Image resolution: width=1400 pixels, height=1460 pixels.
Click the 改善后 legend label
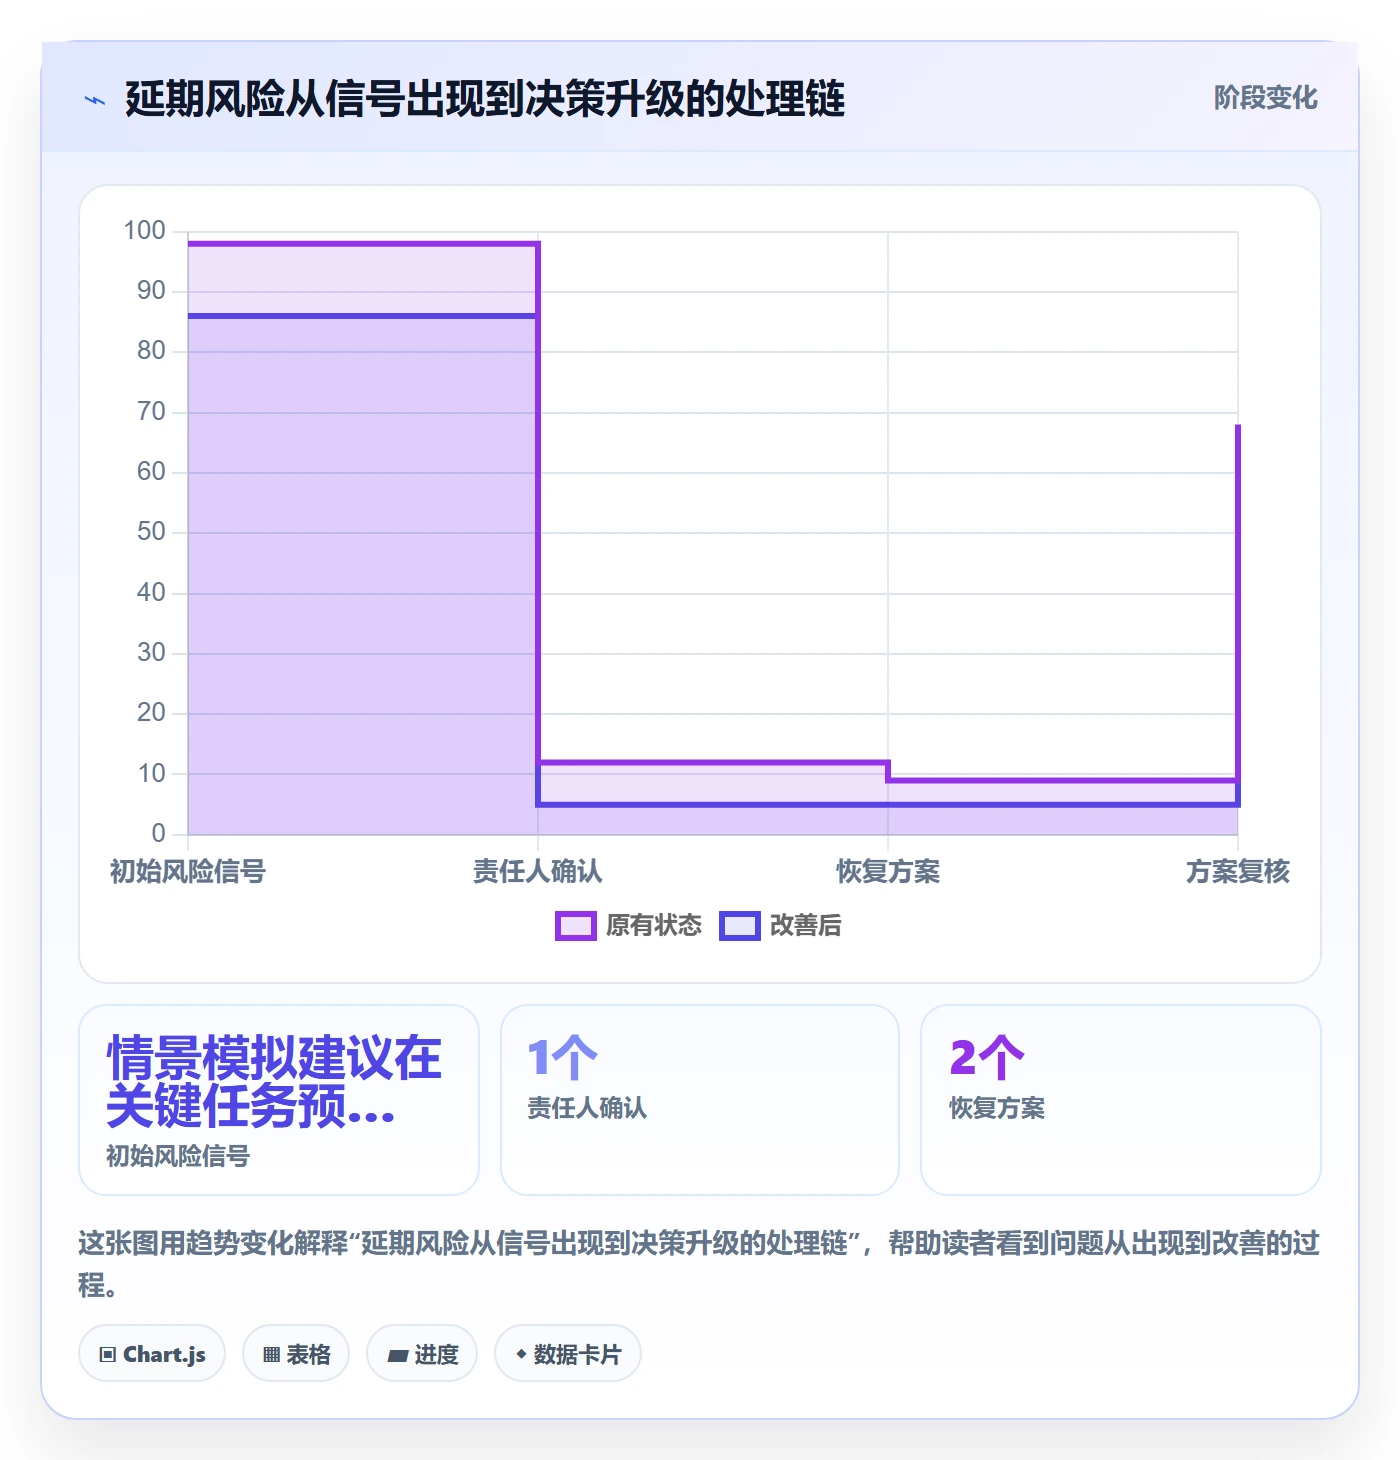(x=805, y=926)
